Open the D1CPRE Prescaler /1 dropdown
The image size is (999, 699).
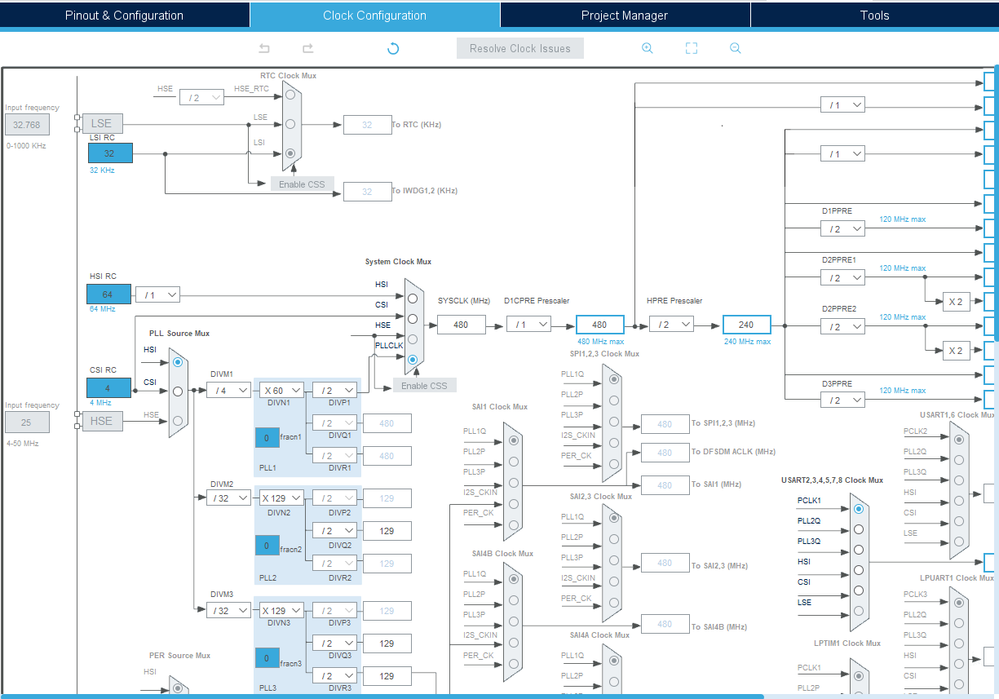point(529,324)
